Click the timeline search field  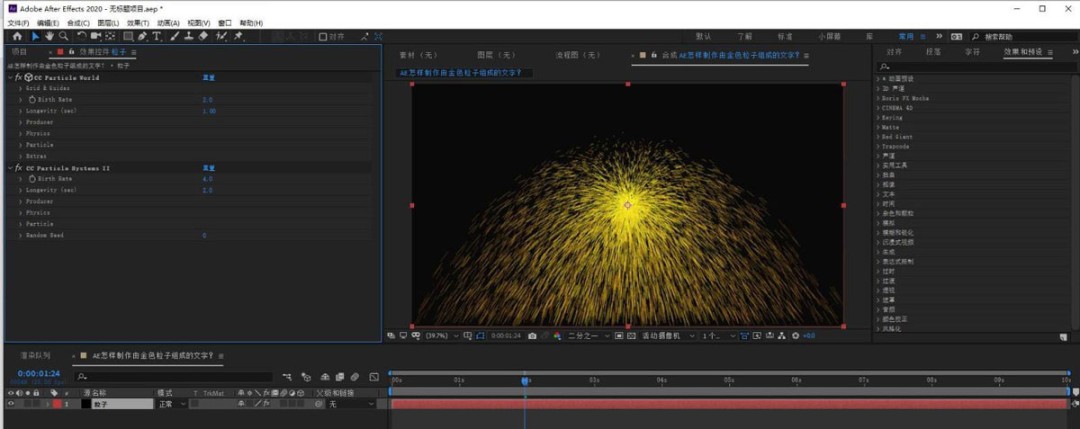click(175, 377)
